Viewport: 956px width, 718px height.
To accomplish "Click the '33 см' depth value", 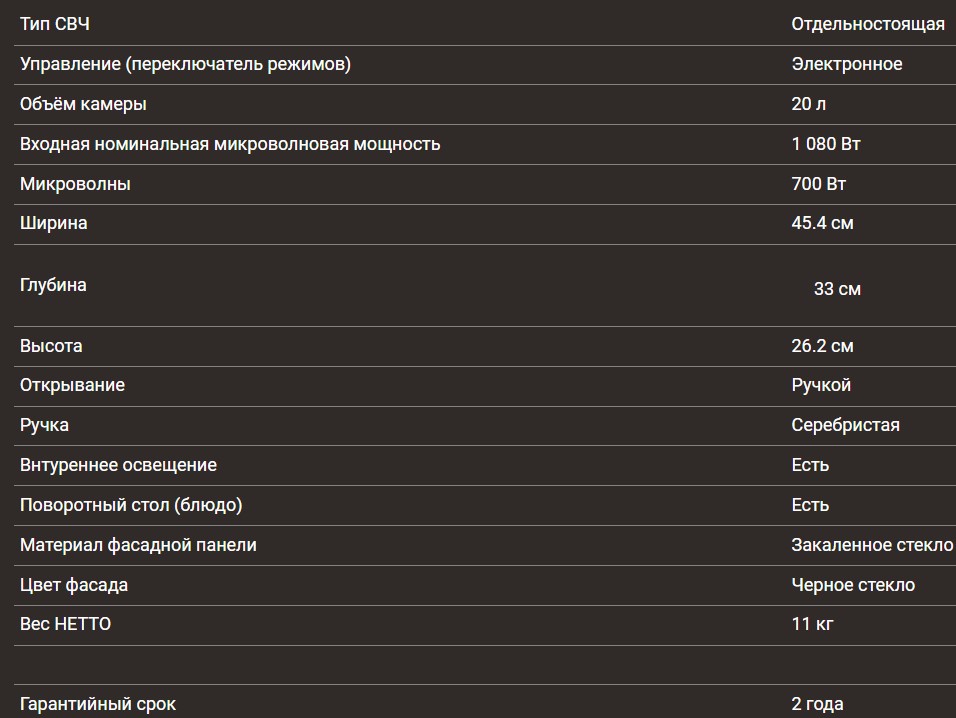I will pos(837,289).
